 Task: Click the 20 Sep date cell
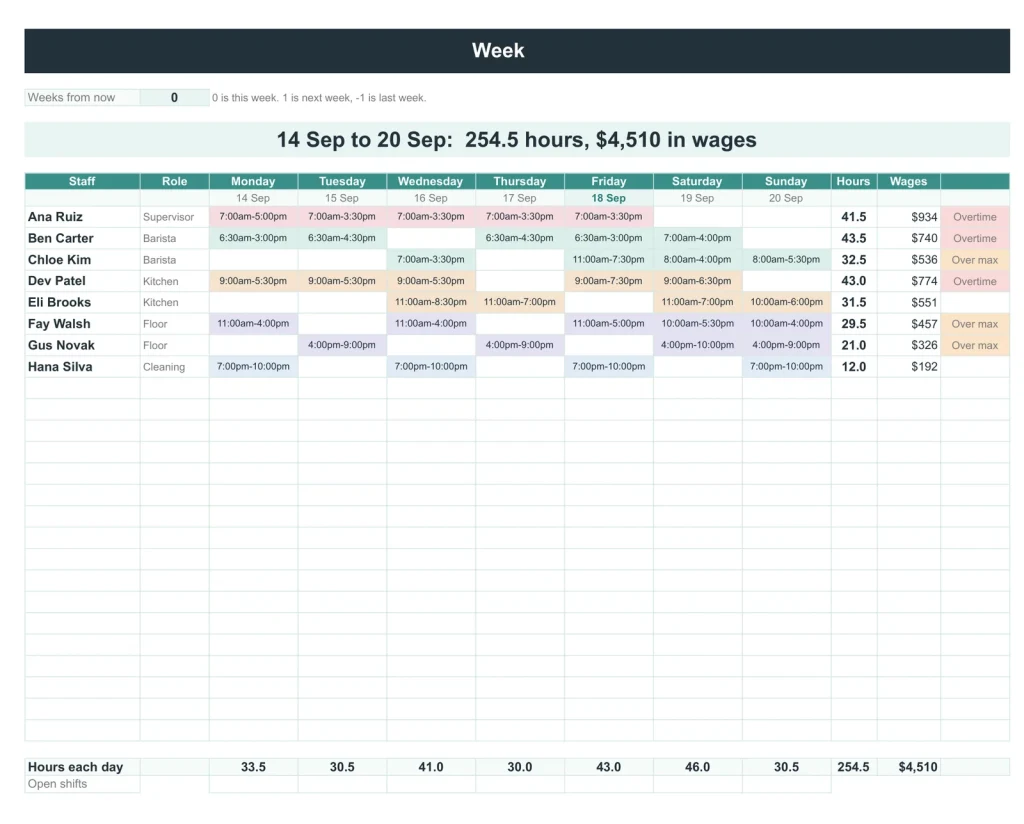[x=786, y=198]
